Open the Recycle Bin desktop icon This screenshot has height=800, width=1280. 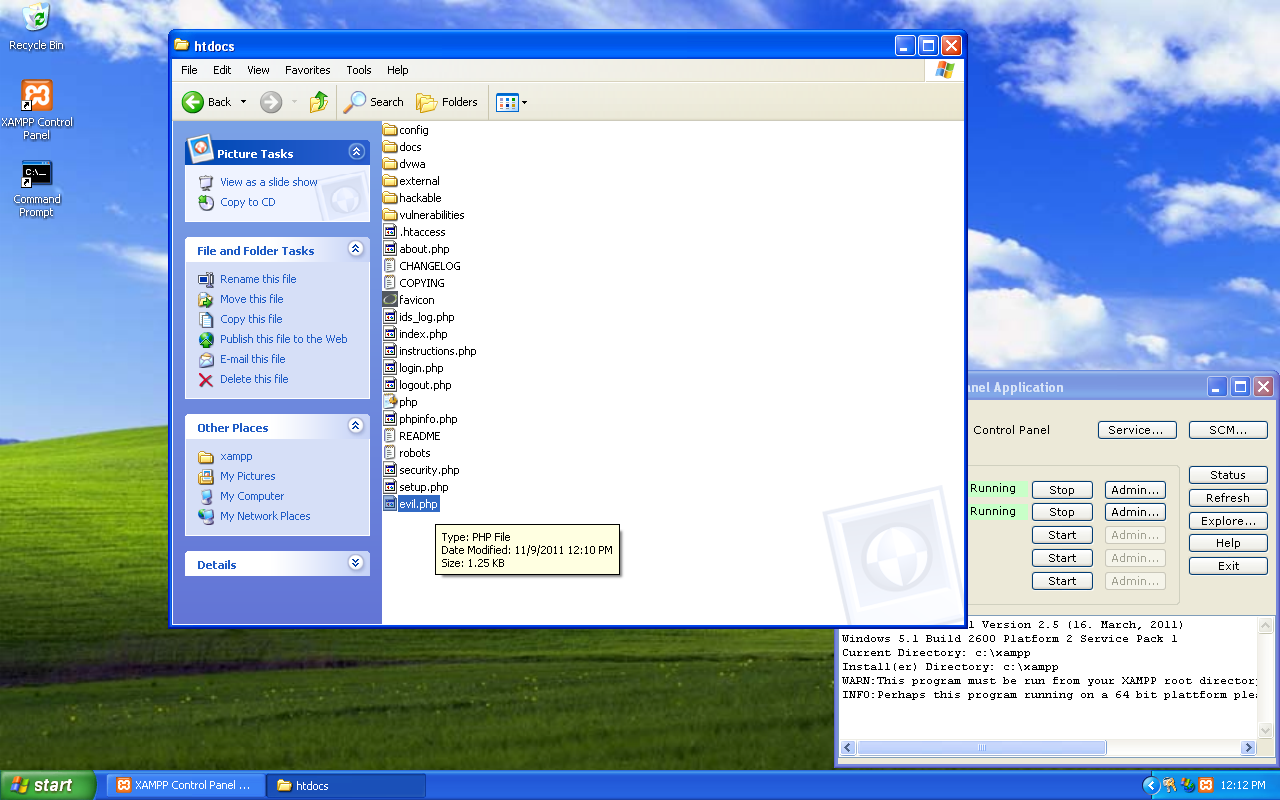click(x=36, y=27)
